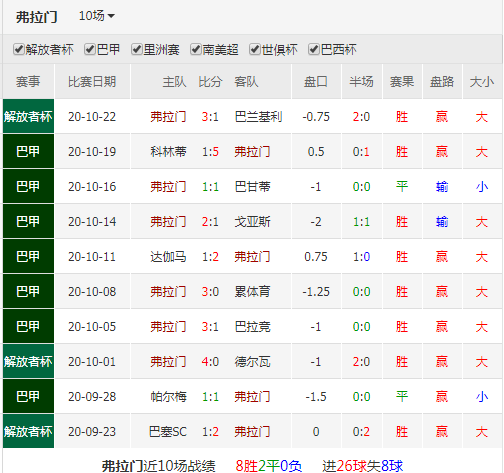Click the 赛事 column header
504x473 pixels.
[x=28, y=82]
